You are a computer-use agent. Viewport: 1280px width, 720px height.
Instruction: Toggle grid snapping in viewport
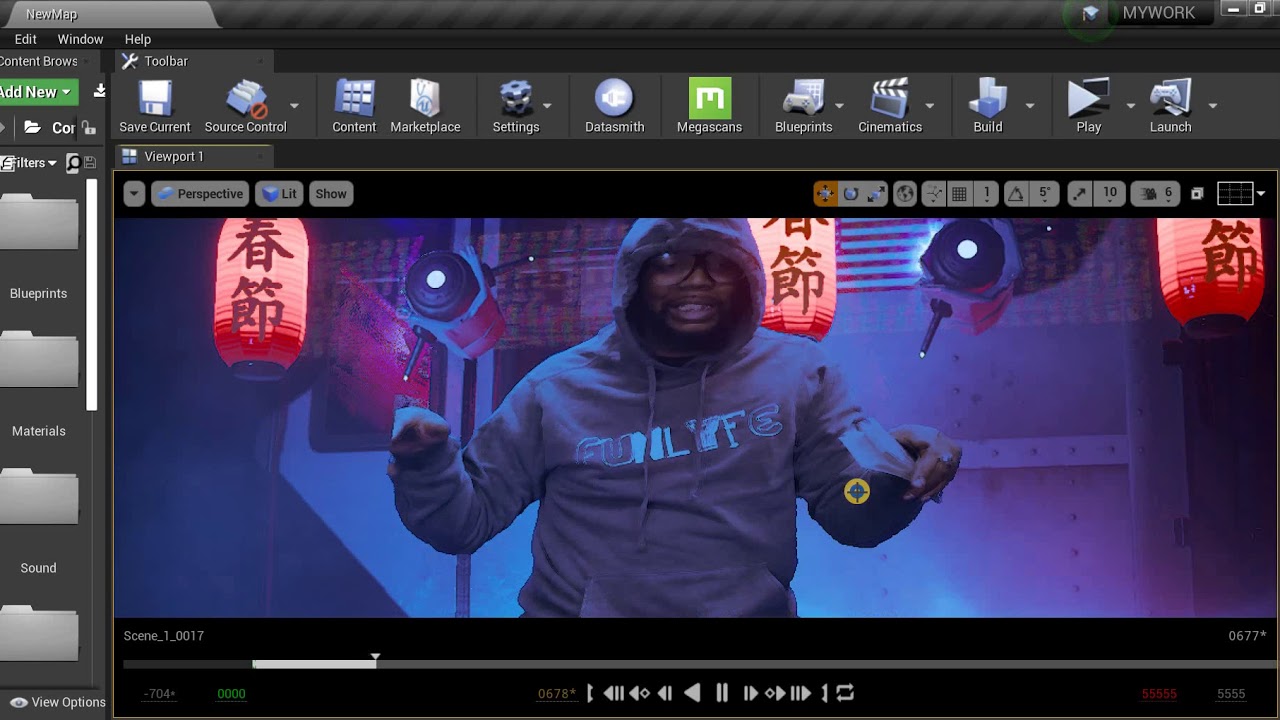click(959, 194)
